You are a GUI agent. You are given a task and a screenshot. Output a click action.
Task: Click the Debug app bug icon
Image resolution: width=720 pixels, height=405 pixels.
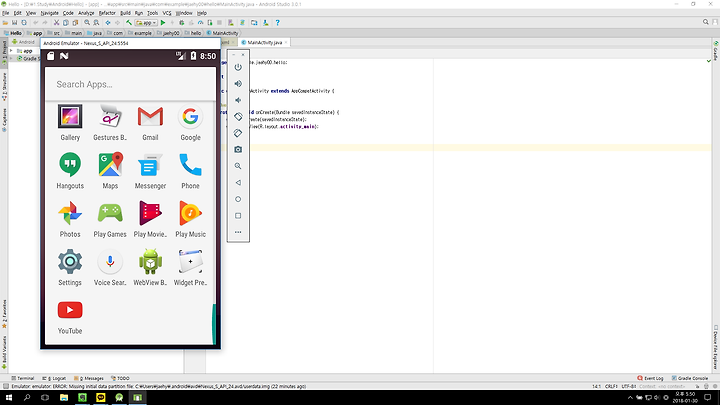coord(182,22)
